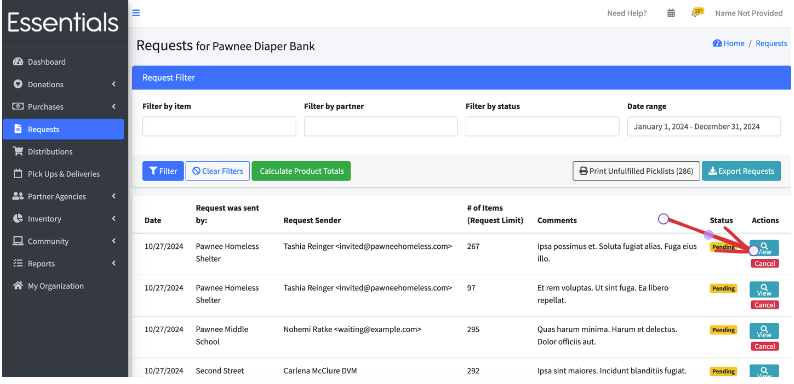
Task: Open Pick Ups & Deliveries page
Action: pos(63,174)
